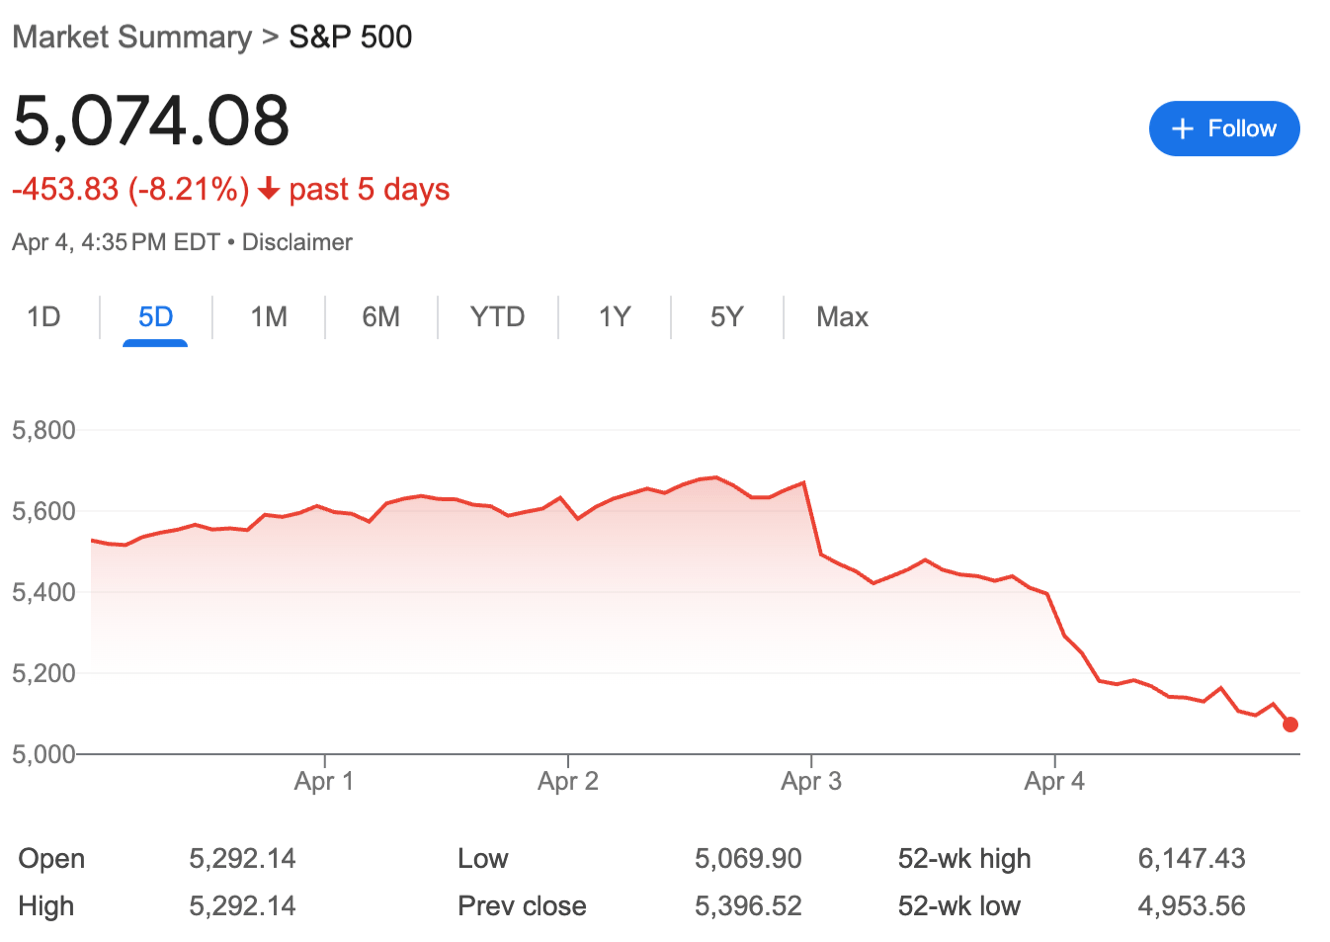This screenshot has width=1330, height=942.
Task: Select the 5D time range tab
Action: [155, 318]
